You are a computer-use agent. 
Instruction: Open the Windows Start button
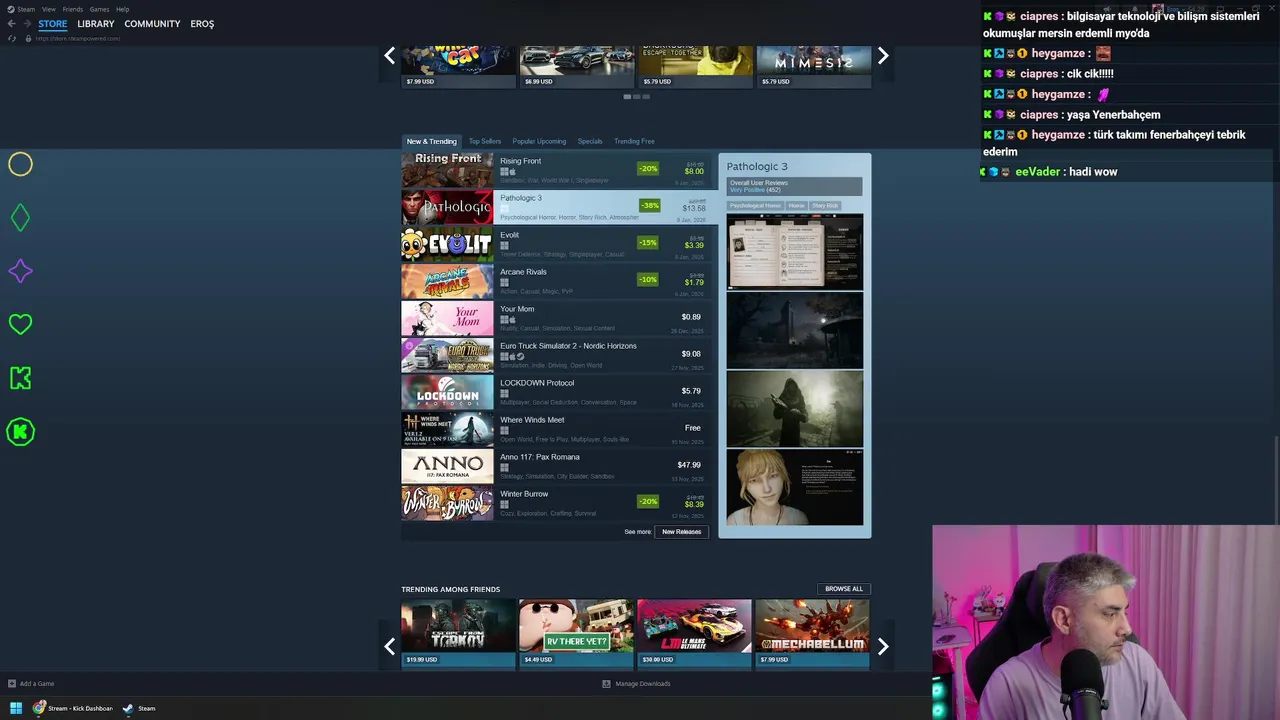[x=16, y=708]
